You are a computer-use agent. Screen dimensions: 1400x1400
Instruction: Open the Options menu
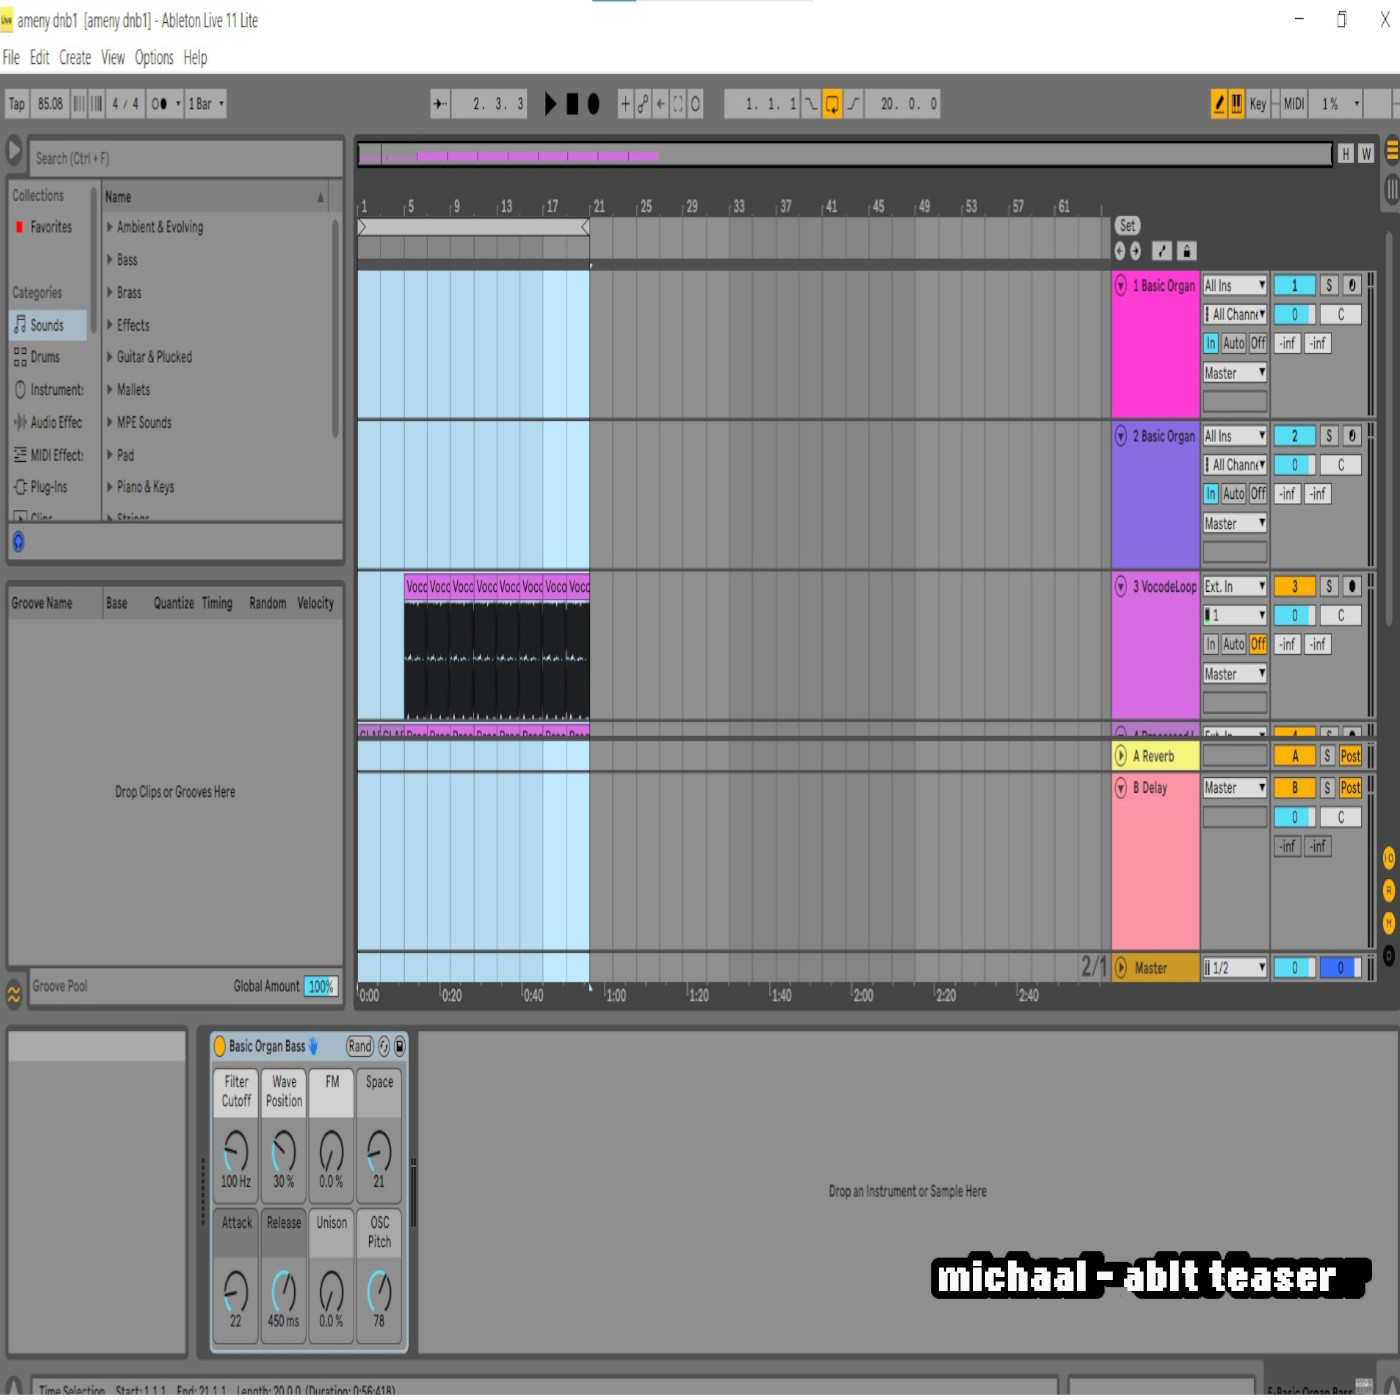(154, 58)
